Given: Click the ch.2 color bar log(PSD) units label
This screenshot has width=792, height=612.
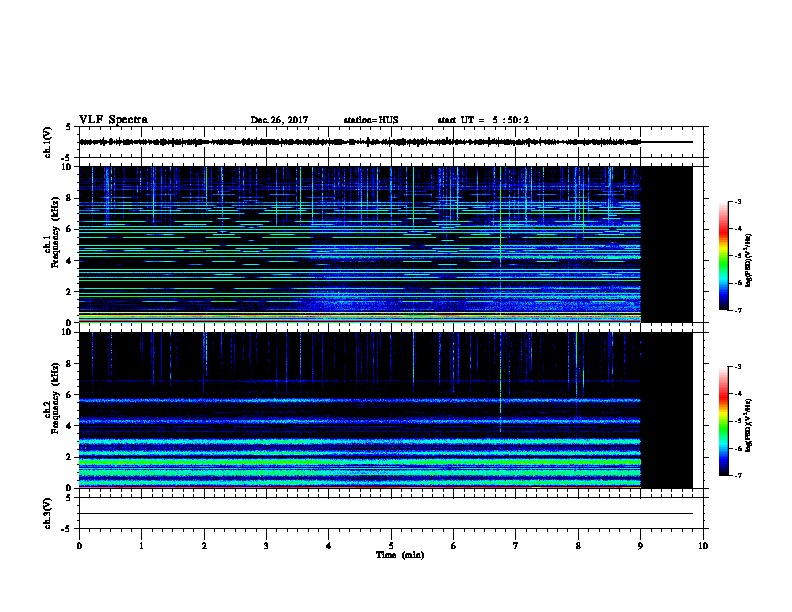Looking at the screenshot, I should coord(749,426).
